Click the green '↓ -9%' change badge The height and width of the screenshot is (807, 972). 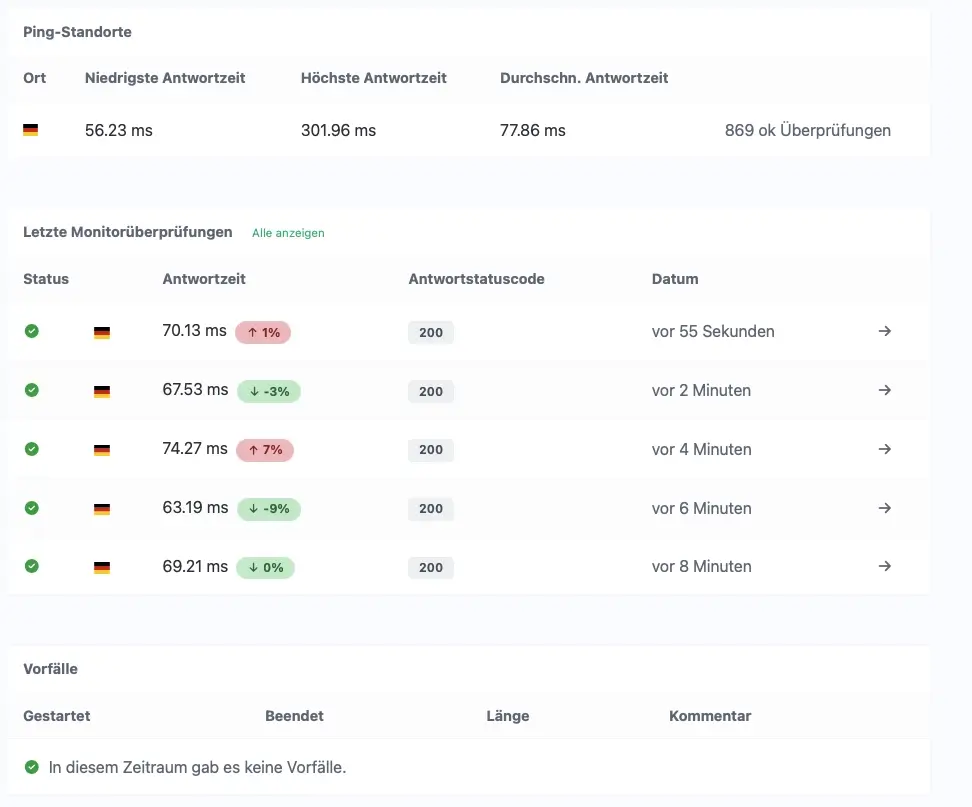268,509
